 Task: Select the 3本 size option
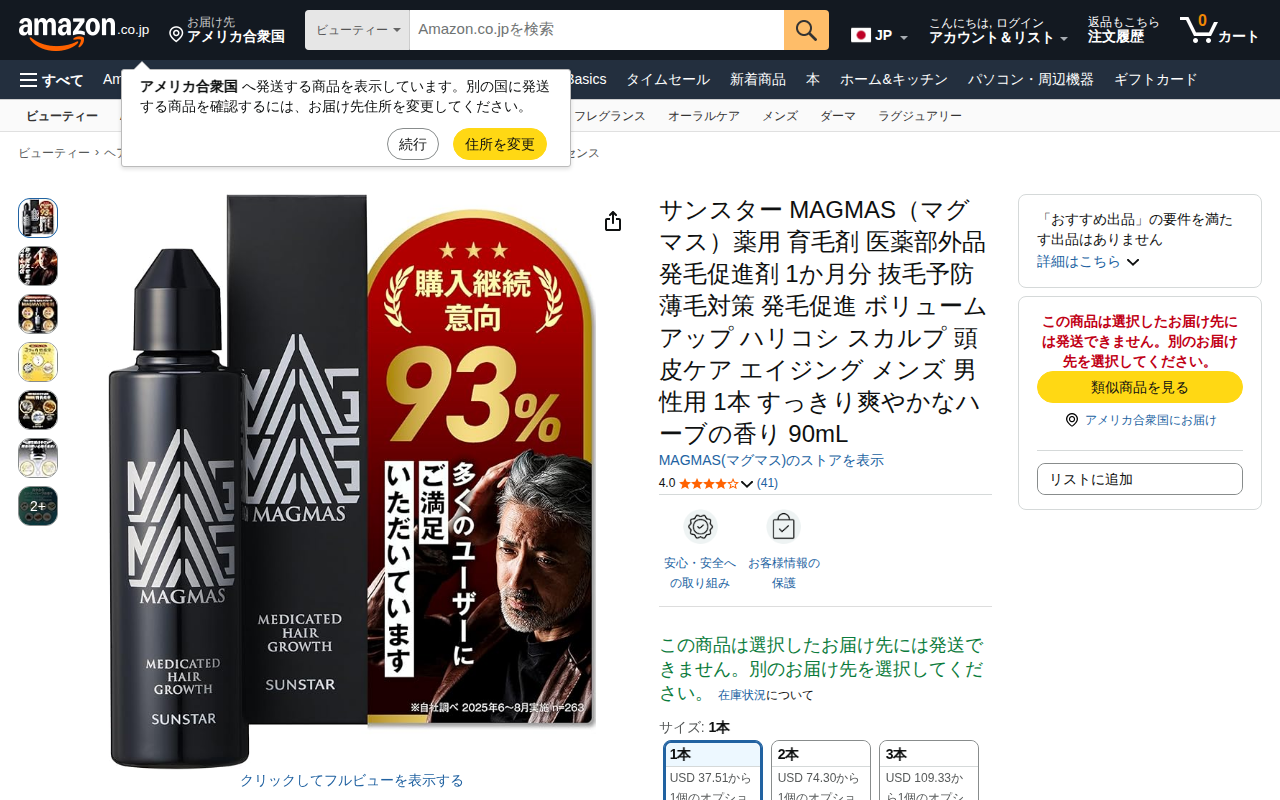[929, 770]
